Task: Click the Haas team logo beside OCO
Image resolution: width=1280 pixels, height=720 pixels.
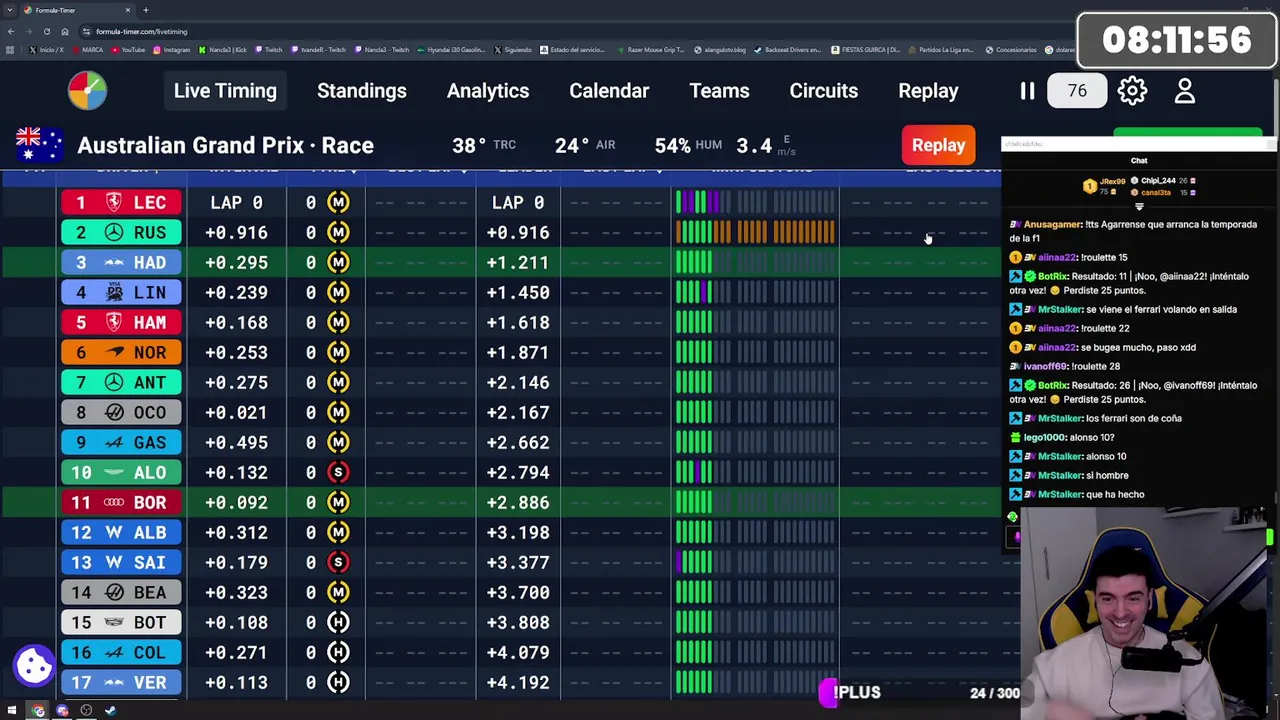Action: pyautogui.click(x=114, y=413)
